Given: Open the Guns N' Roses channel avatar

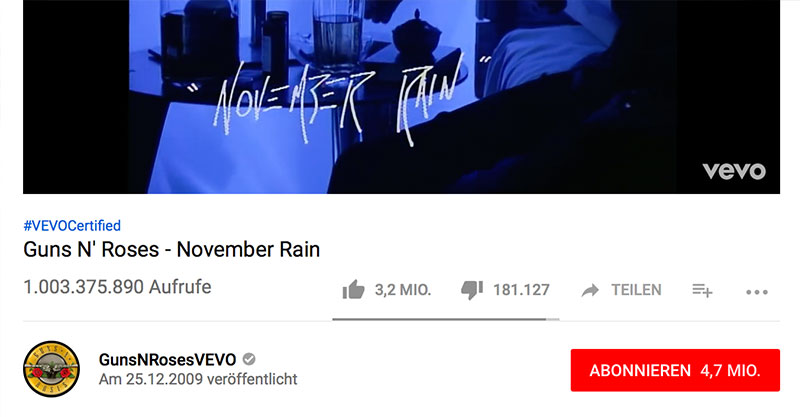Looking at the screenshot, I should [52, 369].
